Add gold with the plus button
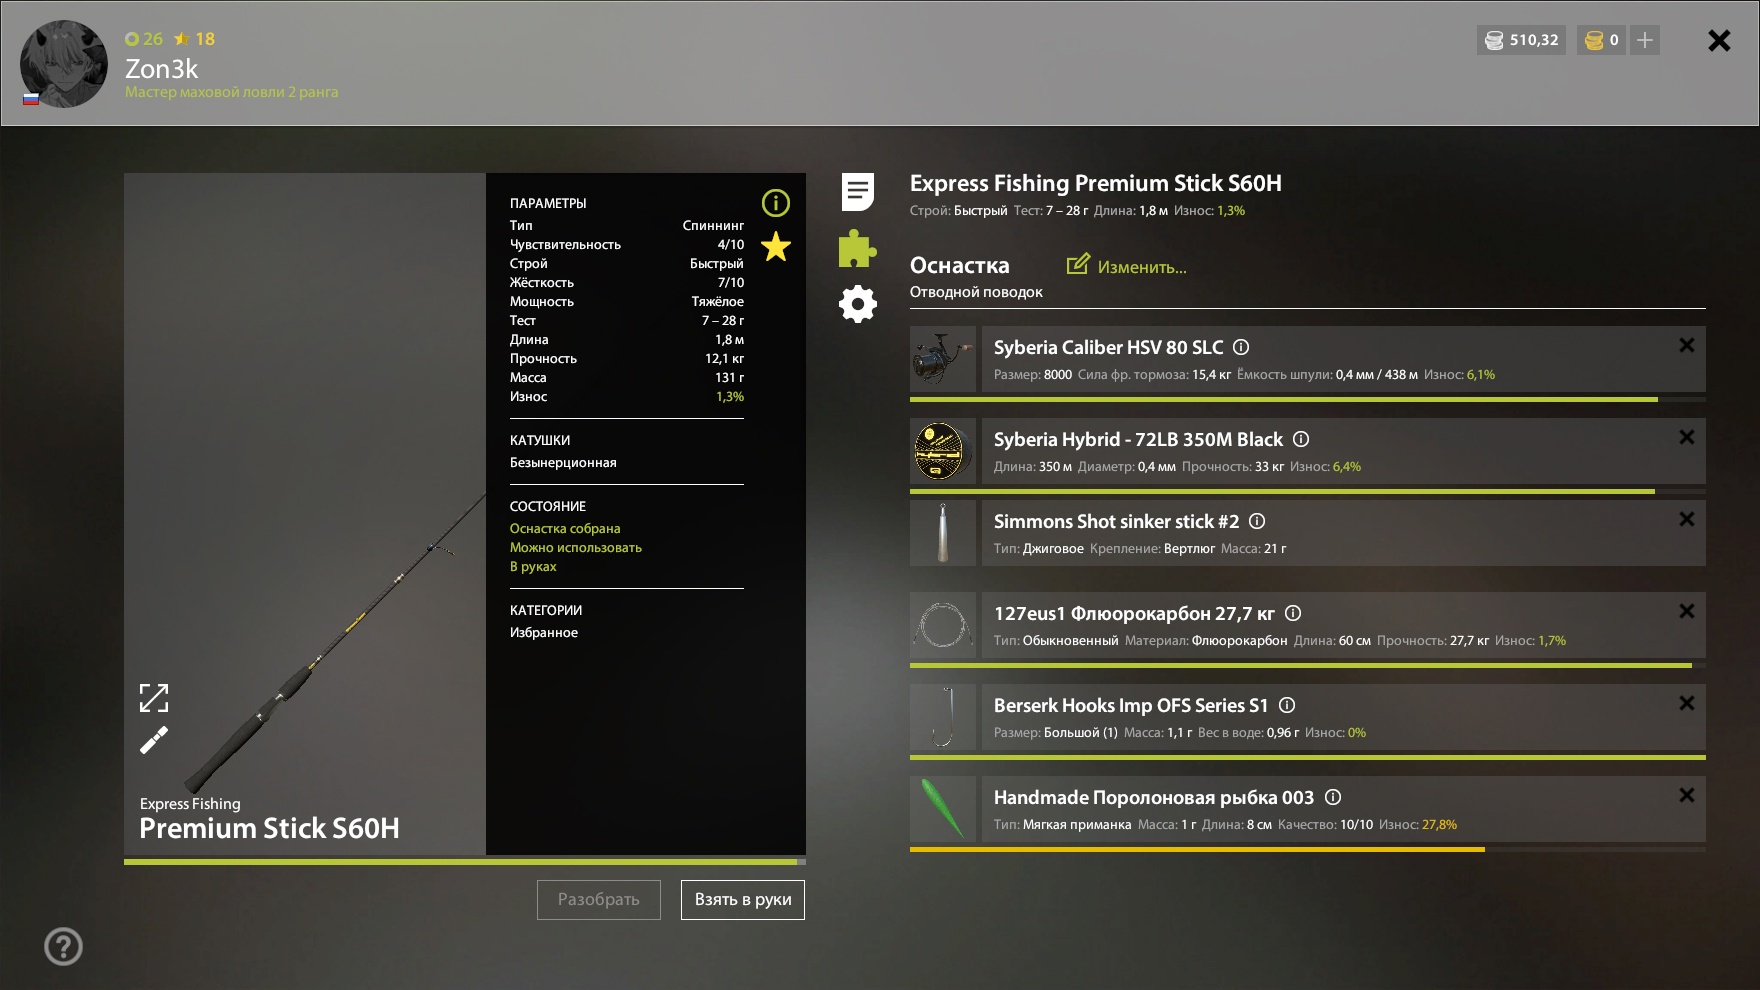Viewport: 1760px width, 990px height. point(1645,40)
